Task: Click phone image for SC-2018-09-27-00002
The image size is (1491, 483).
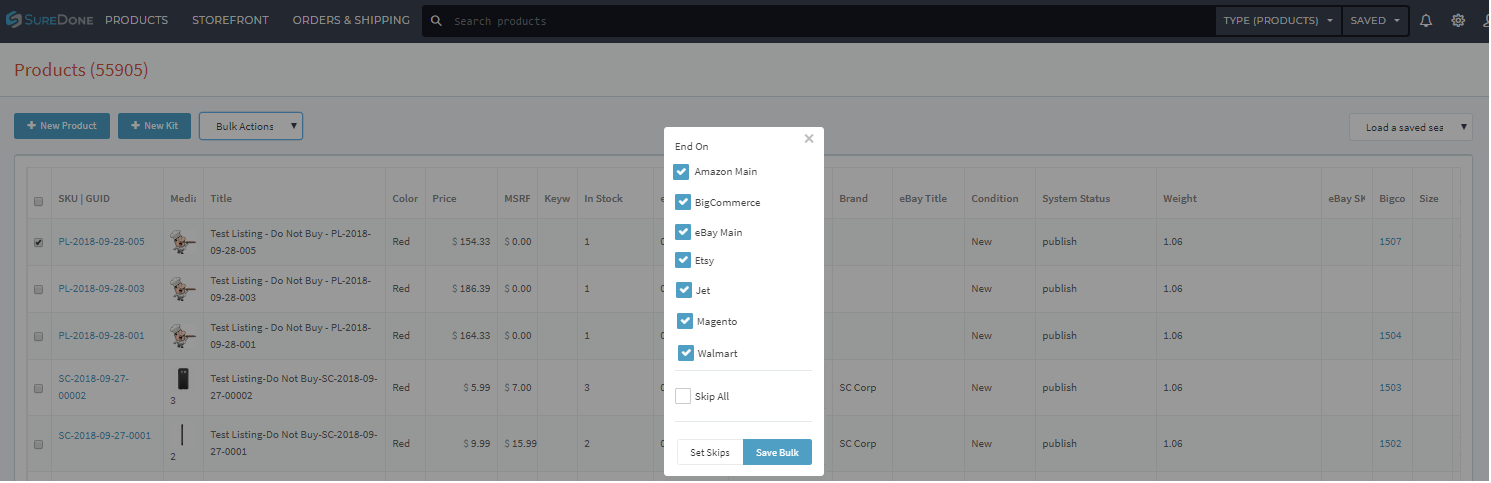Action: coord(182,379)
